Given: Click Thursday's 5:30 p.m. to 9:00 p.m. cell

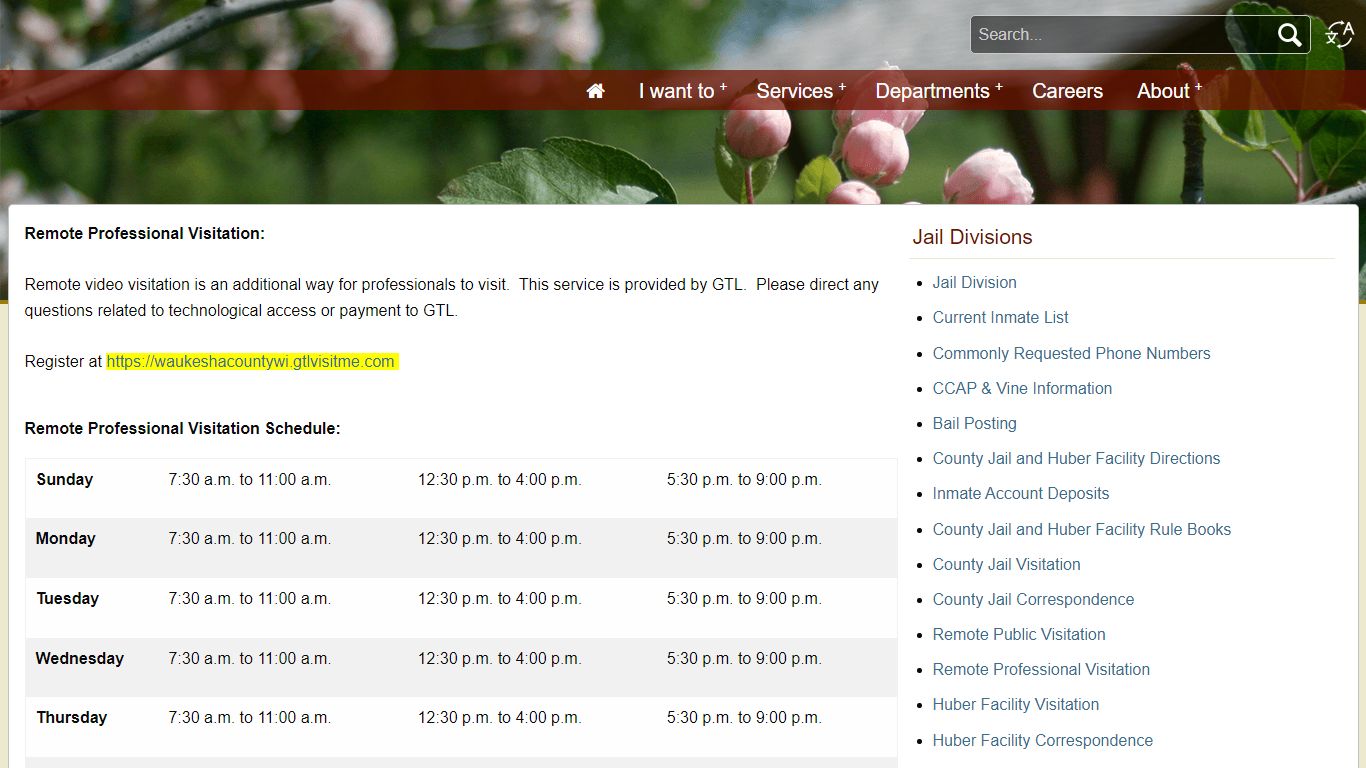Looking at the screenshot, I should (x=744, y=718).
